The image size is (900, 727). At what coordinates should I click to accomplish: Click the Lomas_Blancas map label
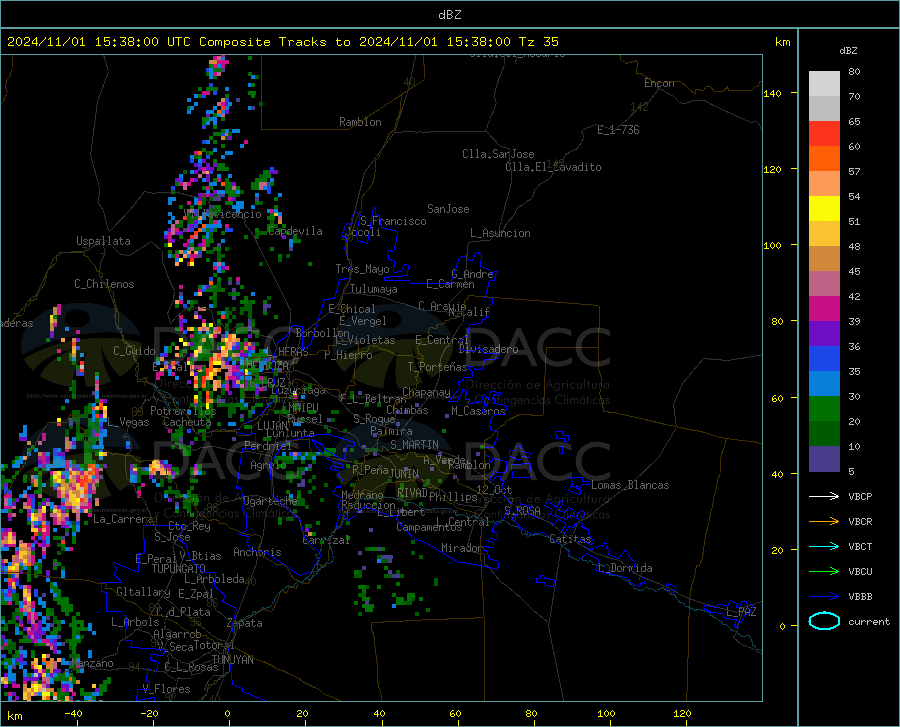630,485
